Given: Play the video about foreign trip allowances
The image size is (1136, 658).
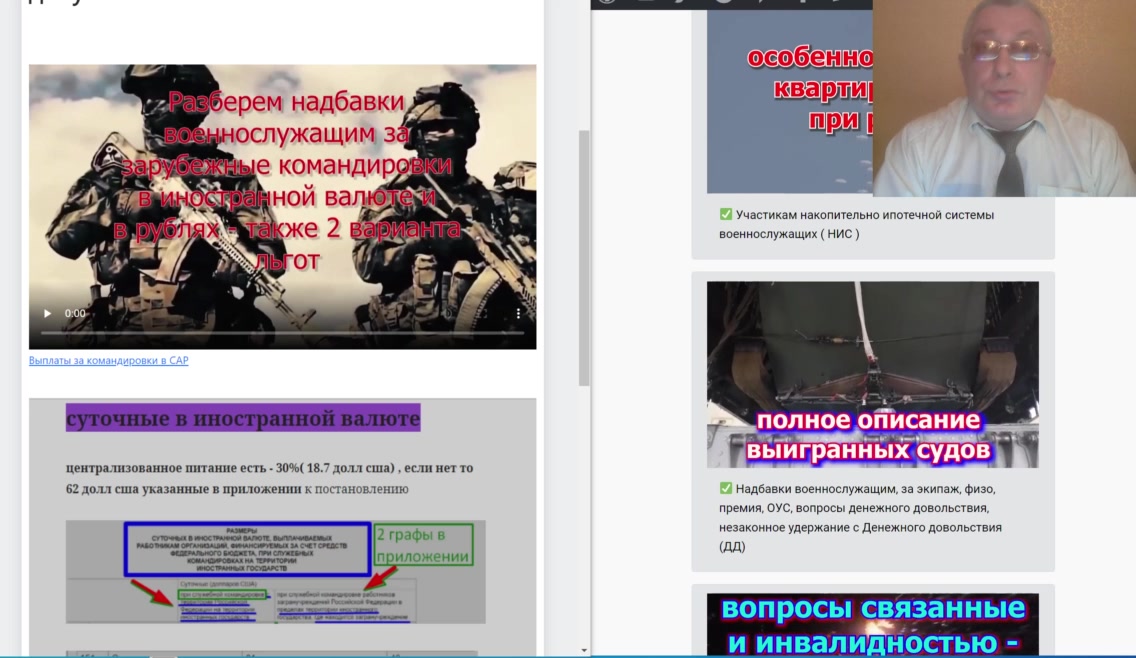Looking at the screenshot, I should [47, 313].
